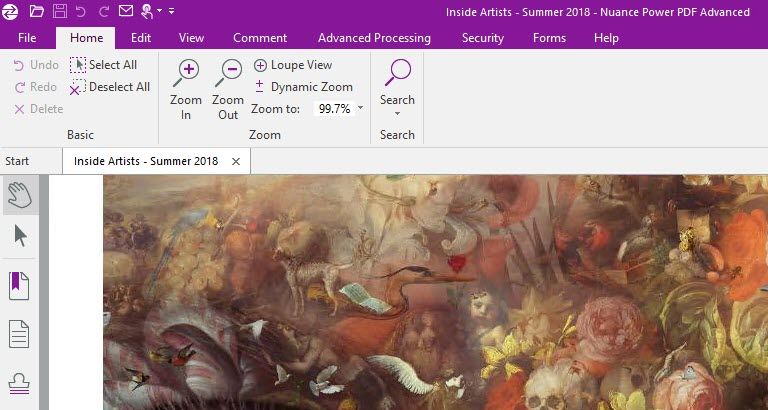Open the Help tab
The image size is (768, 410).
(606, 38)
